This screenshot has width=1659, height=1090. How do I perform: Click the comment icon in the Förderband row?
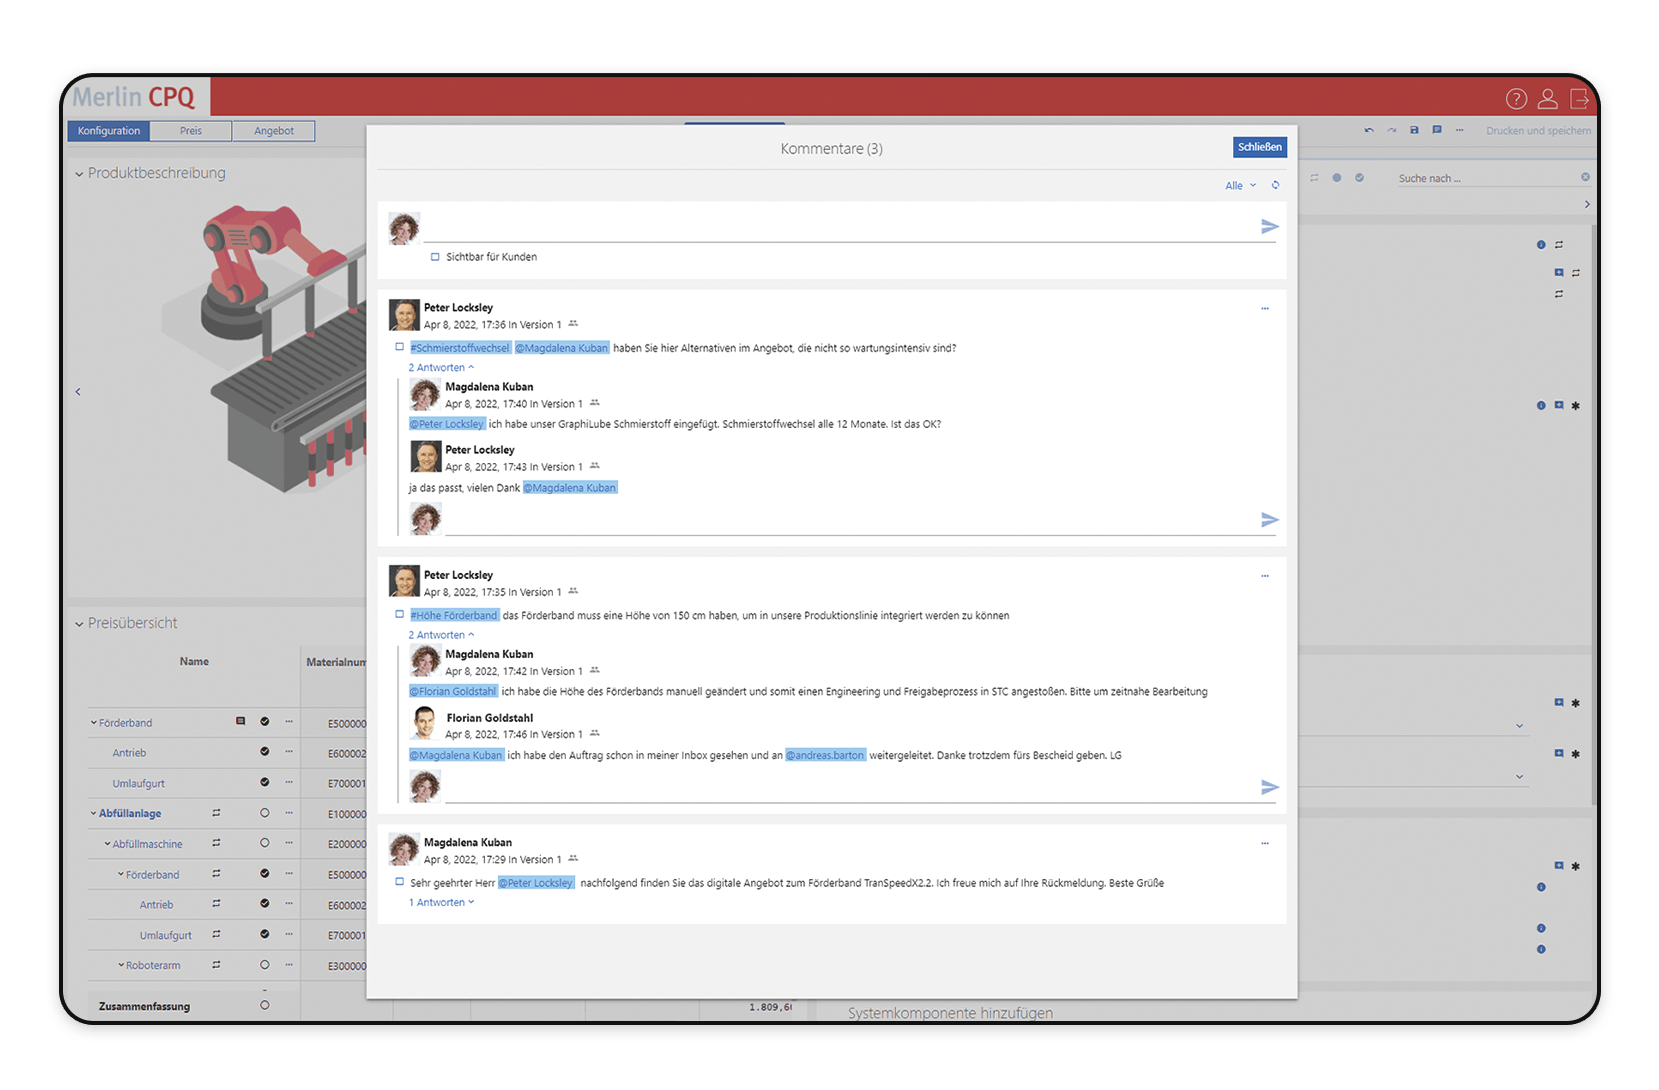click(x=240, y=721)
